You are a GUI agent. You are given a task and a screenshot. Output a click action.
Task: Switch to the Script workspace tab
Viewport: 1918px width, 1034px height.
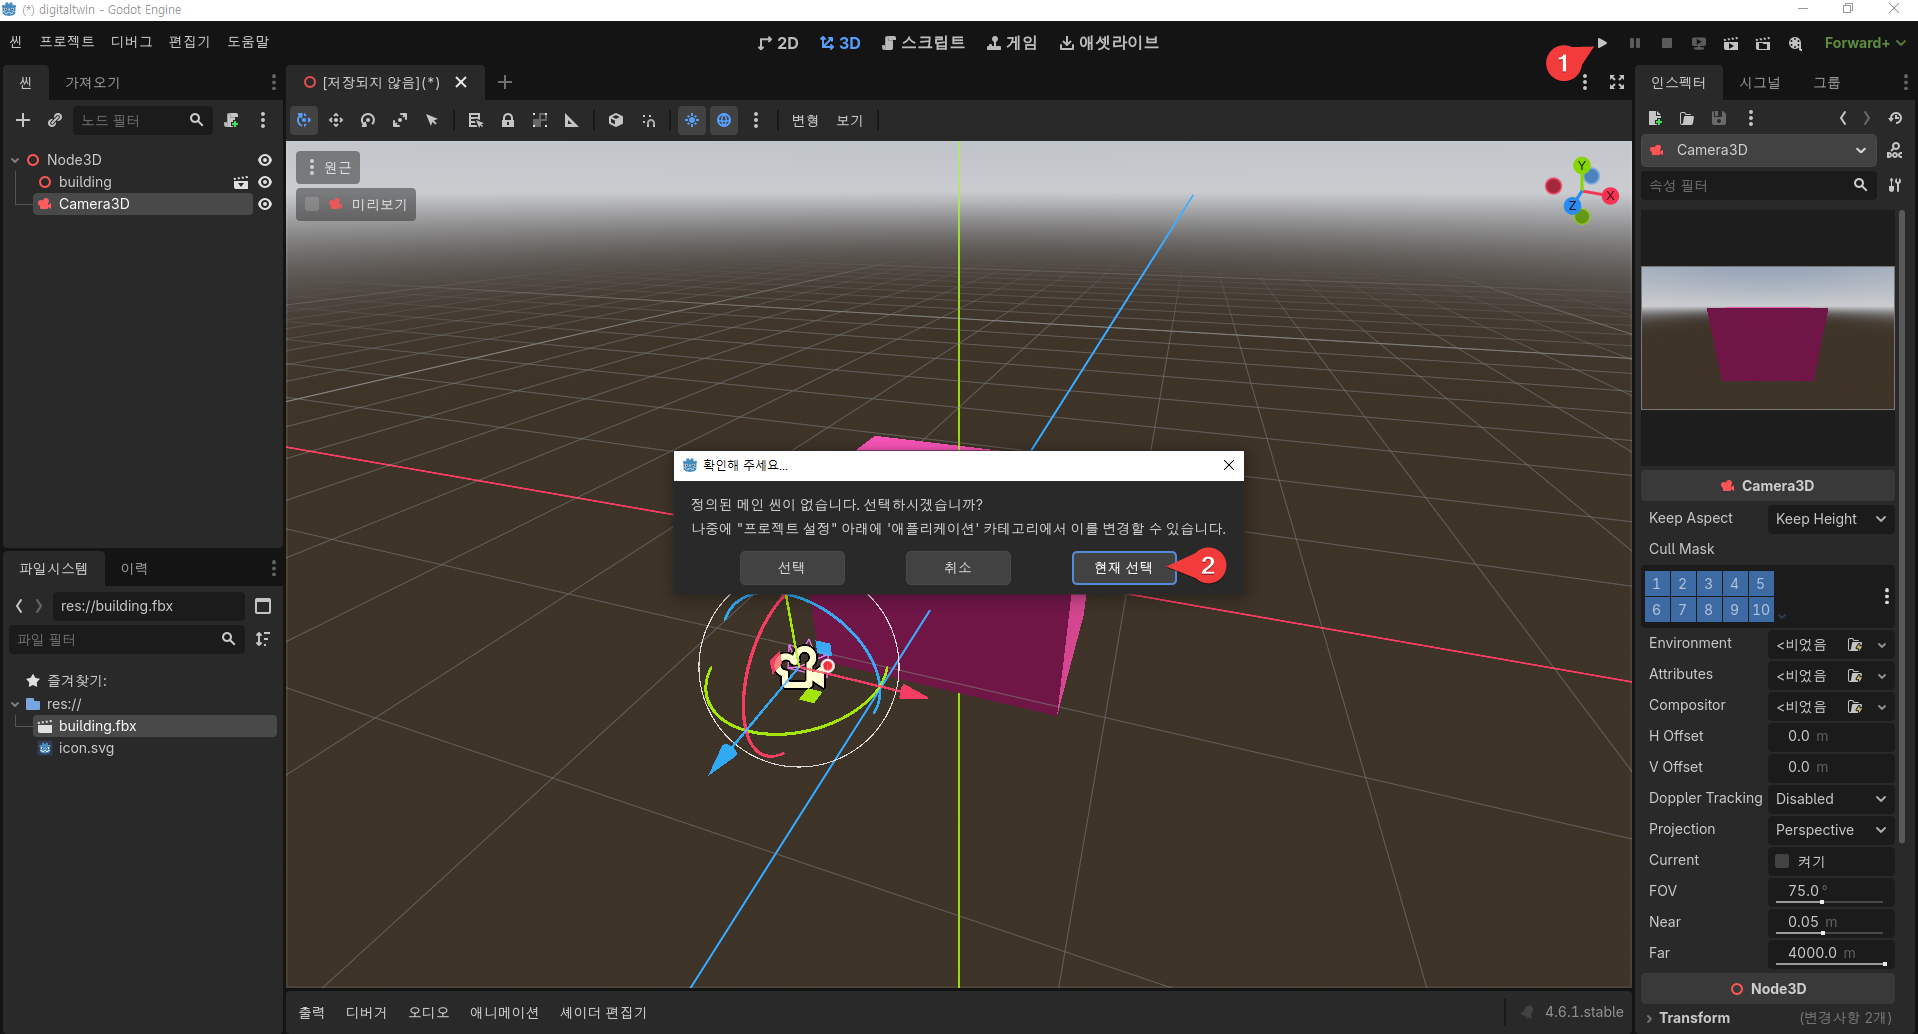(923, 43)
